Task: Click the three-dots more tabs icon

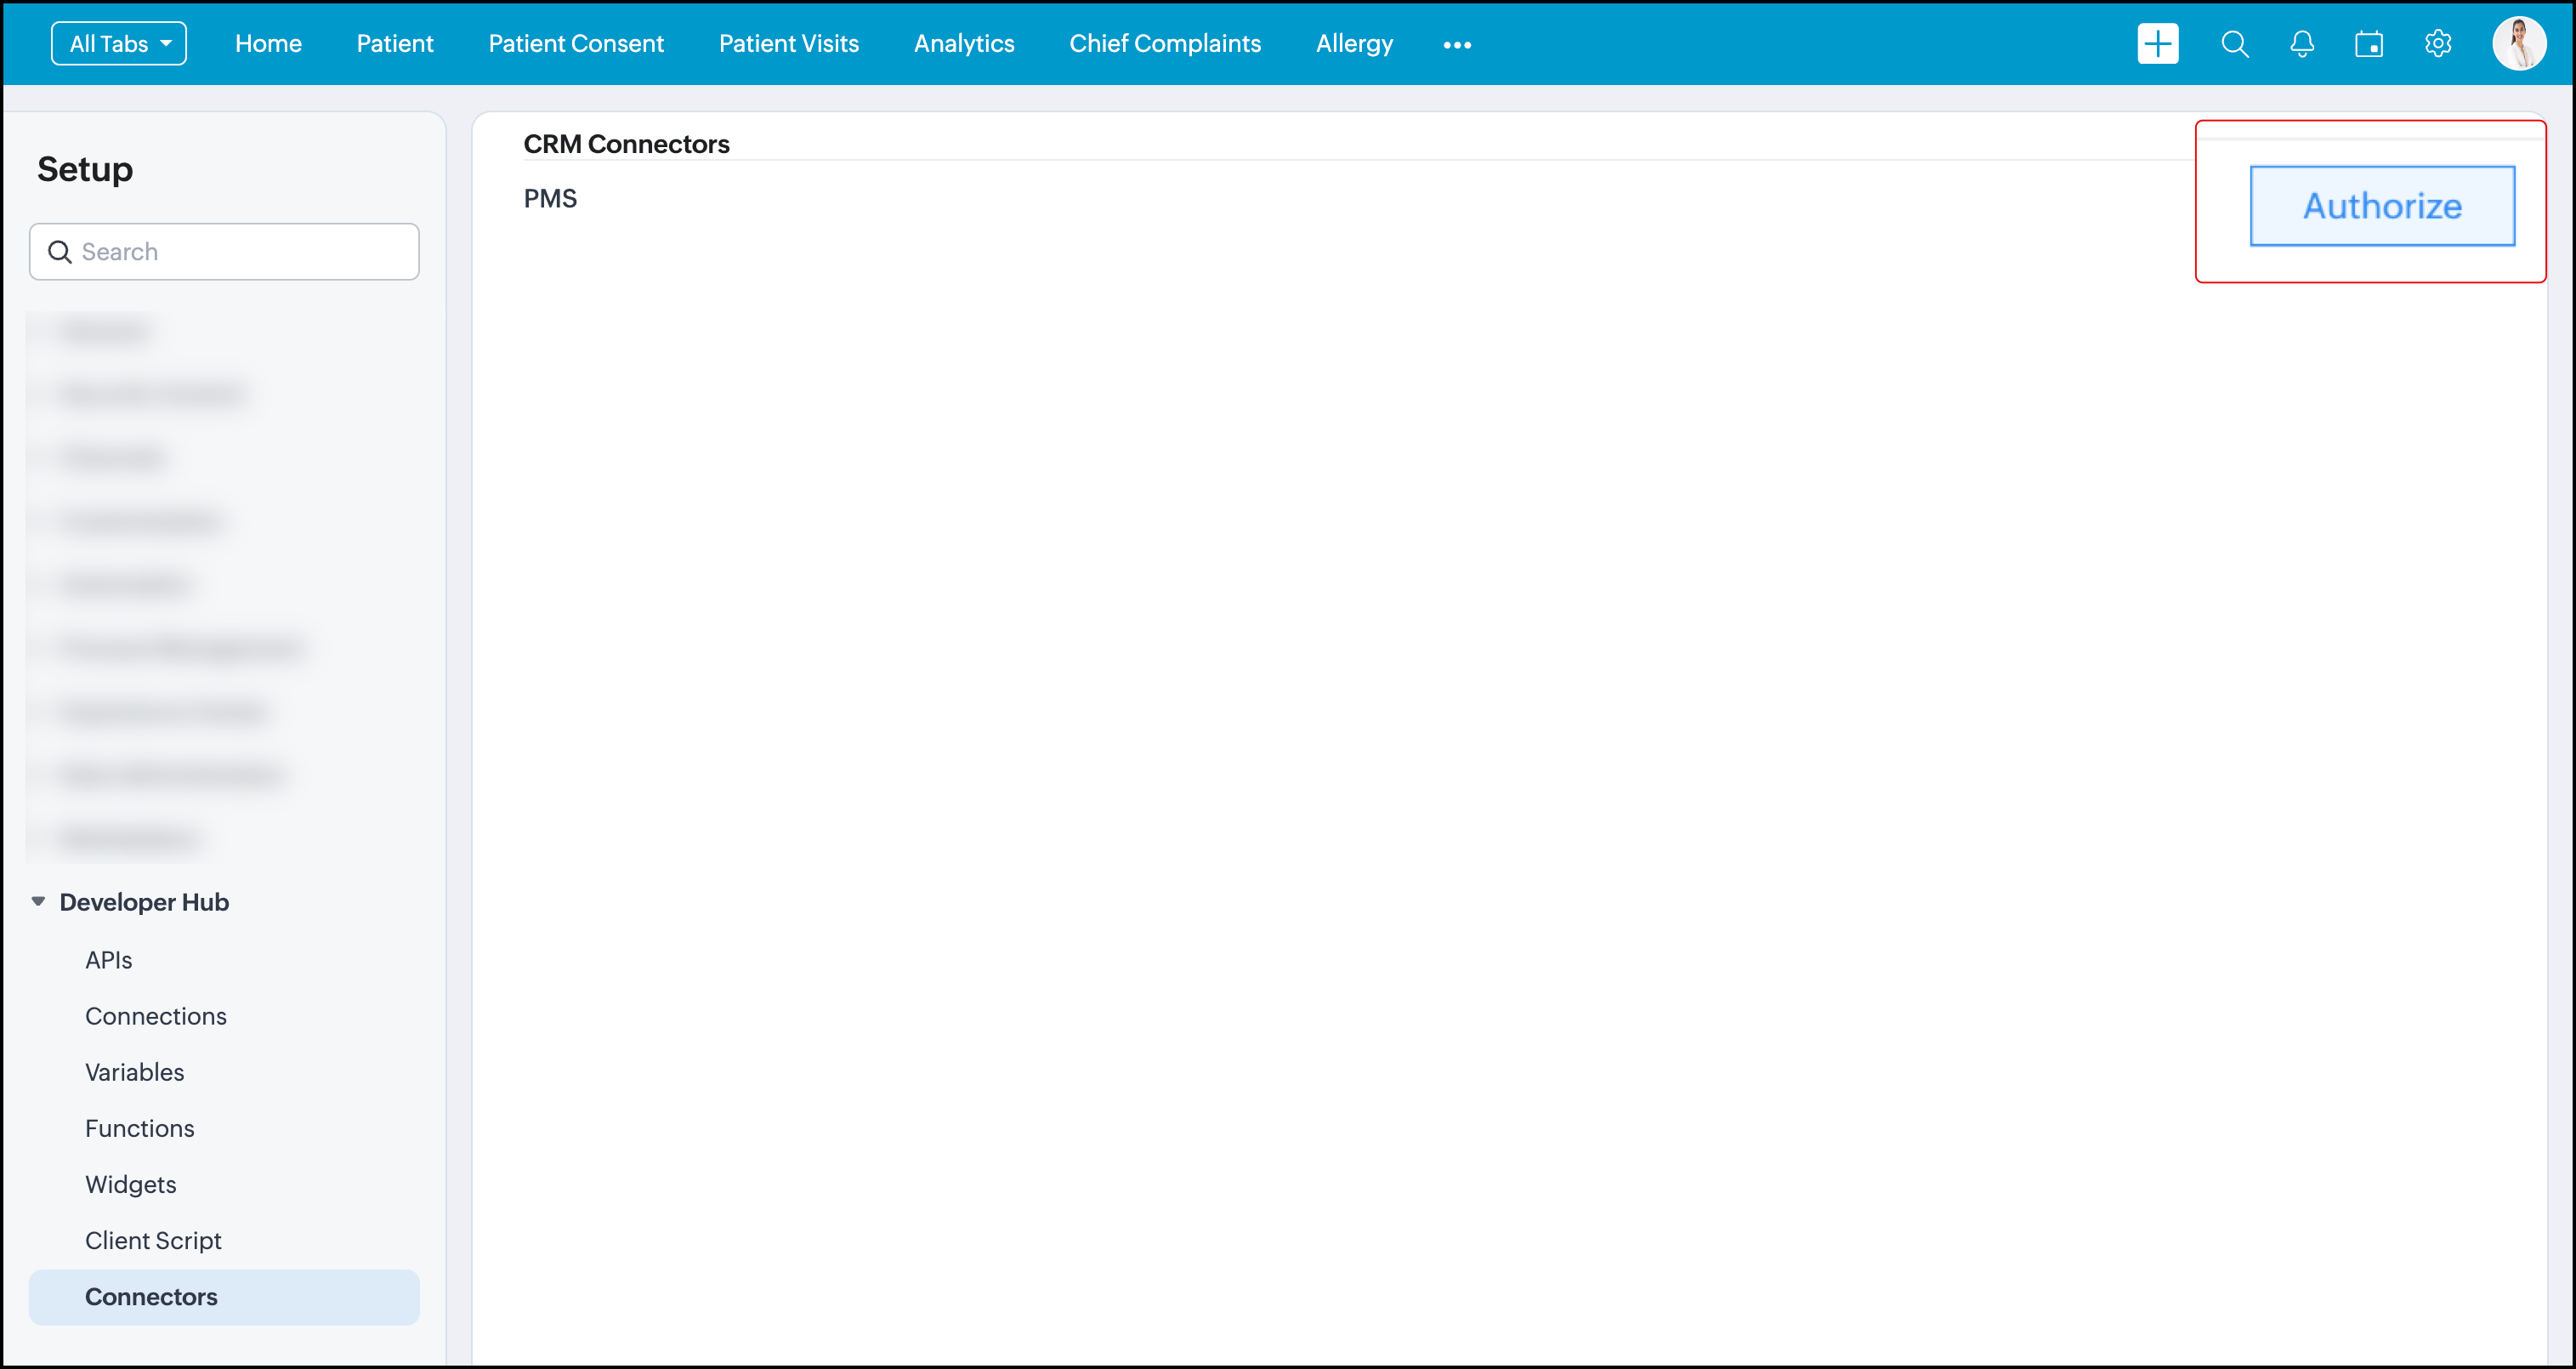Action: 1457,45
